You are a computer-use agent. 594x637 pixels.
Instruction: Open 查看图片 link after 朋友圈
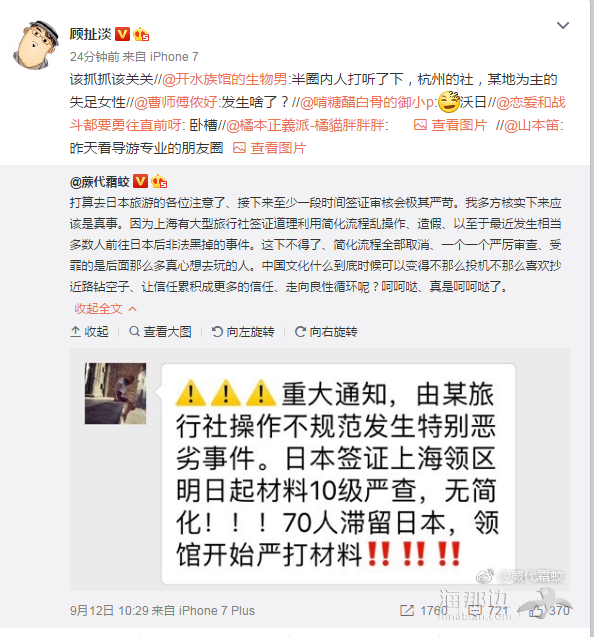point(269,148)
